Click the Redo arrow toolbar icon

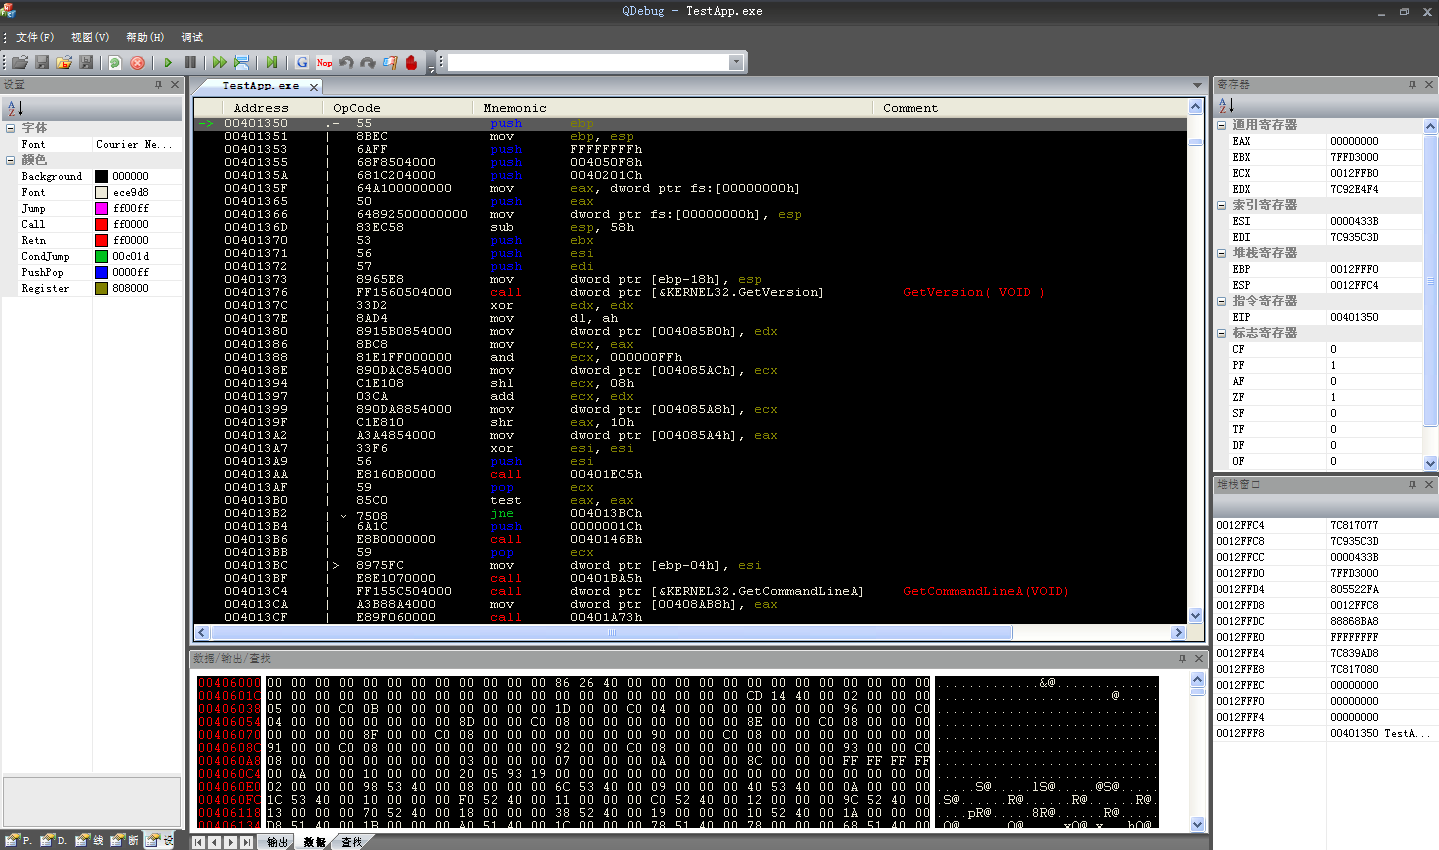coord(368,62)
